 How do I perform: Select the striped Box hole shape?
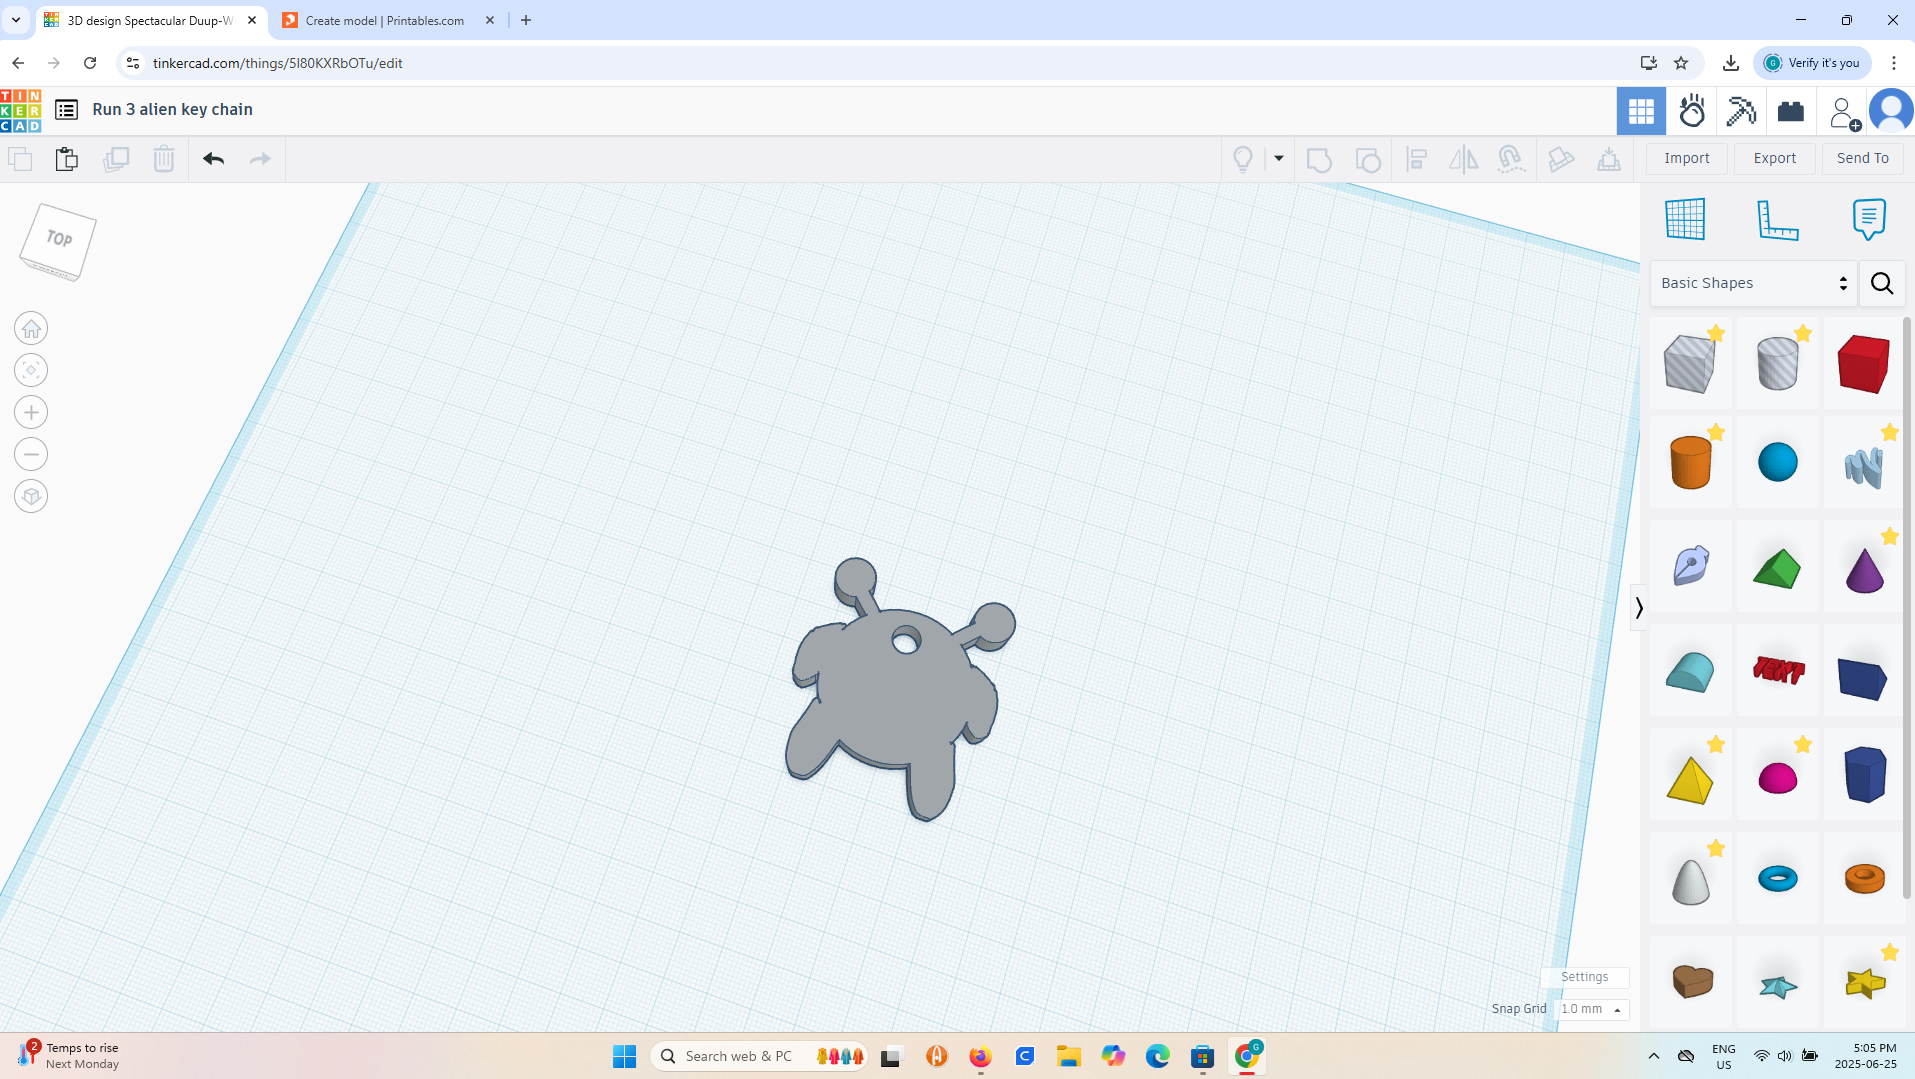click(1690, 363)
